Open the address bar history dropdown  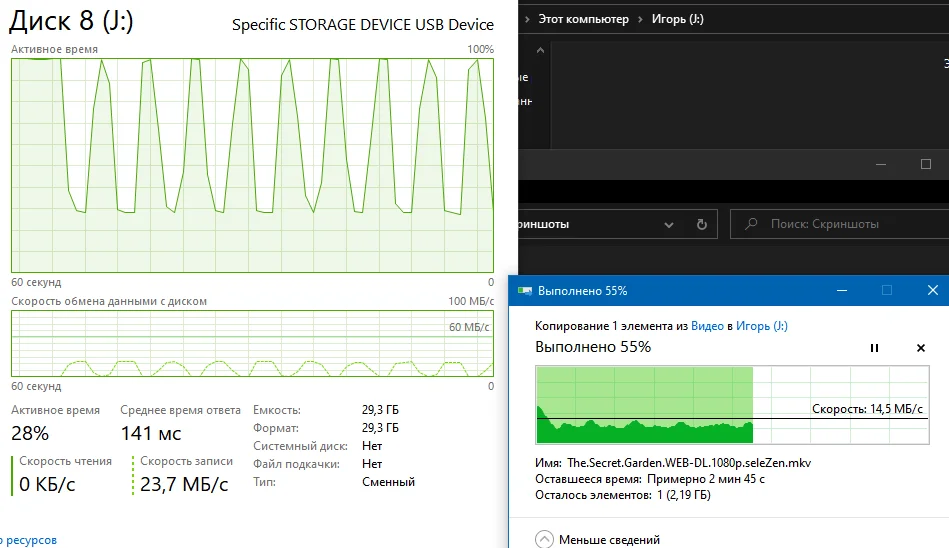[668, 224]
